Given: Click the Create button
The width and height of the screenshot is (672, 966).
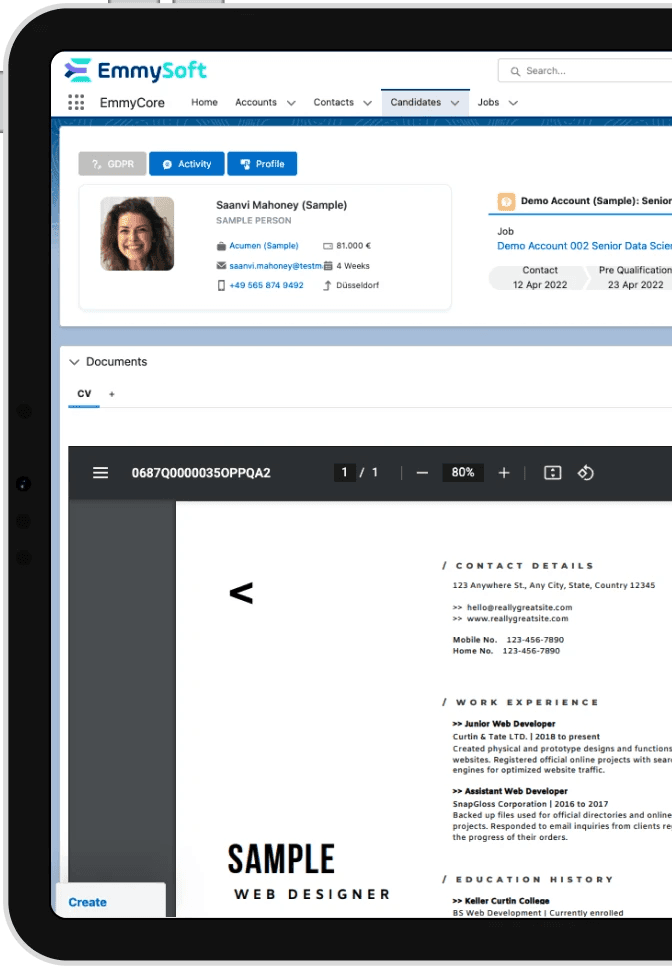Looking at the screenshot, I should (87, 902).
